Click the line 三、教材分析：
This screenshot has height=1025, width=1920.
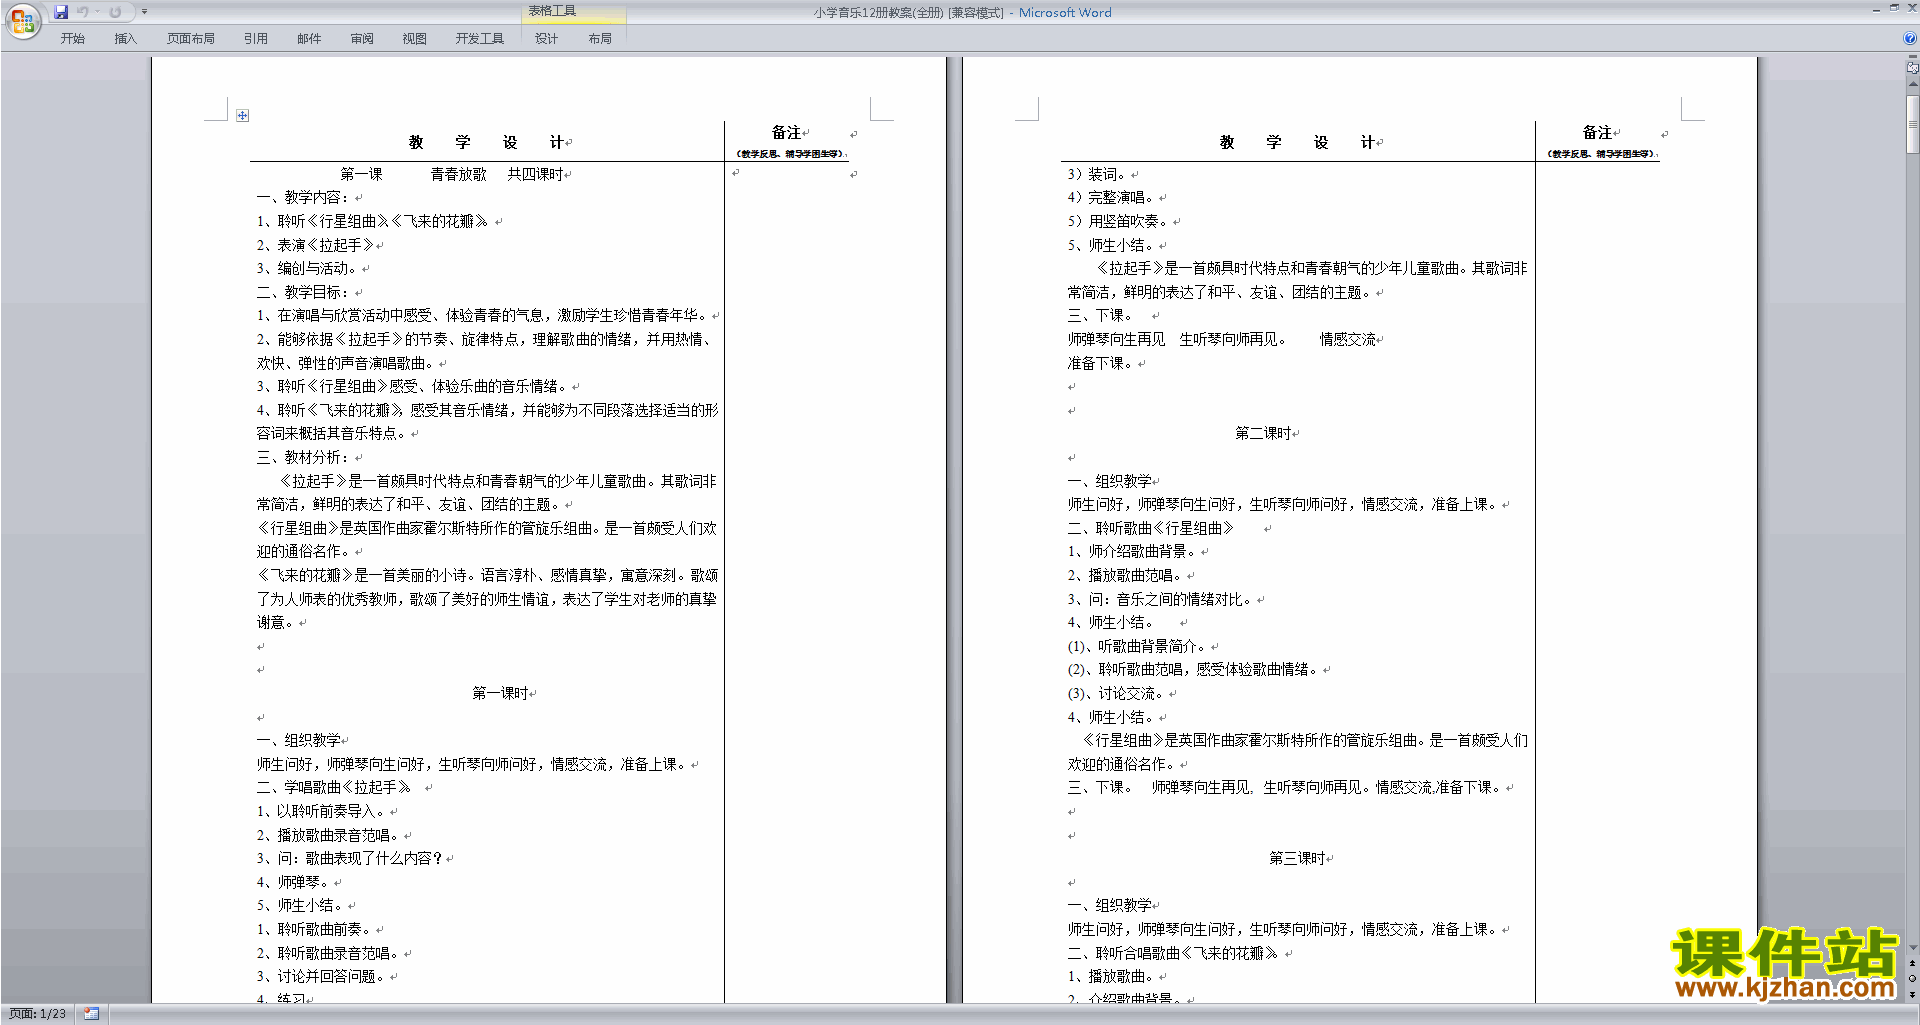303,457
